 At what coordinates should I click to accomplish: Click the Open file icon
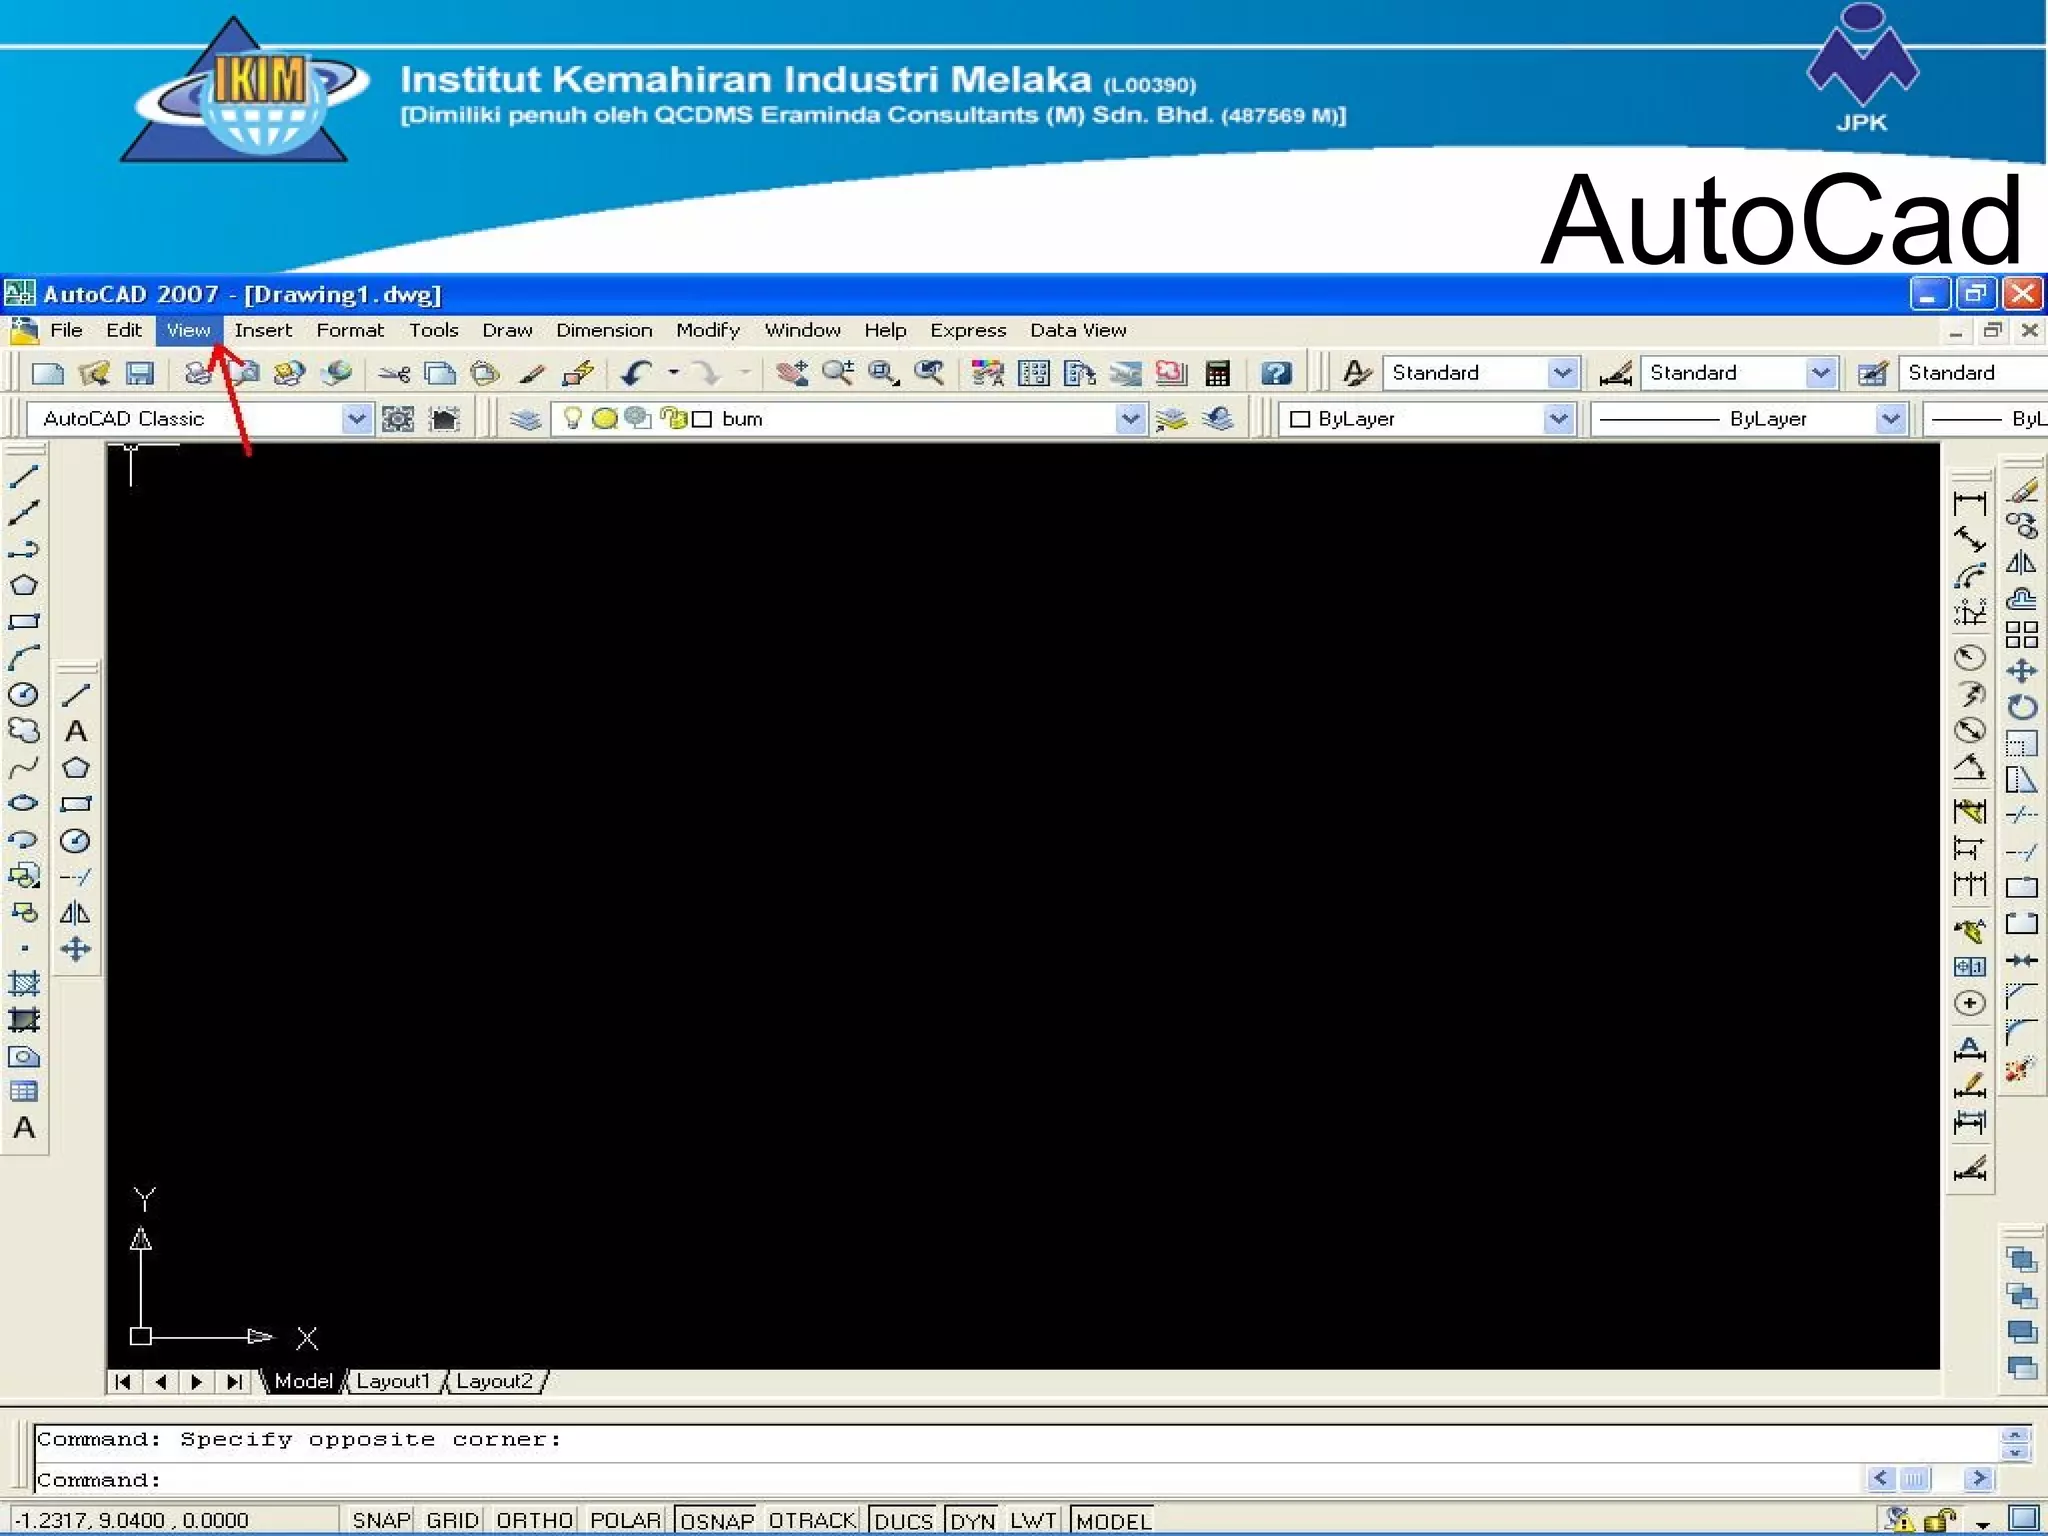[94, 374]
